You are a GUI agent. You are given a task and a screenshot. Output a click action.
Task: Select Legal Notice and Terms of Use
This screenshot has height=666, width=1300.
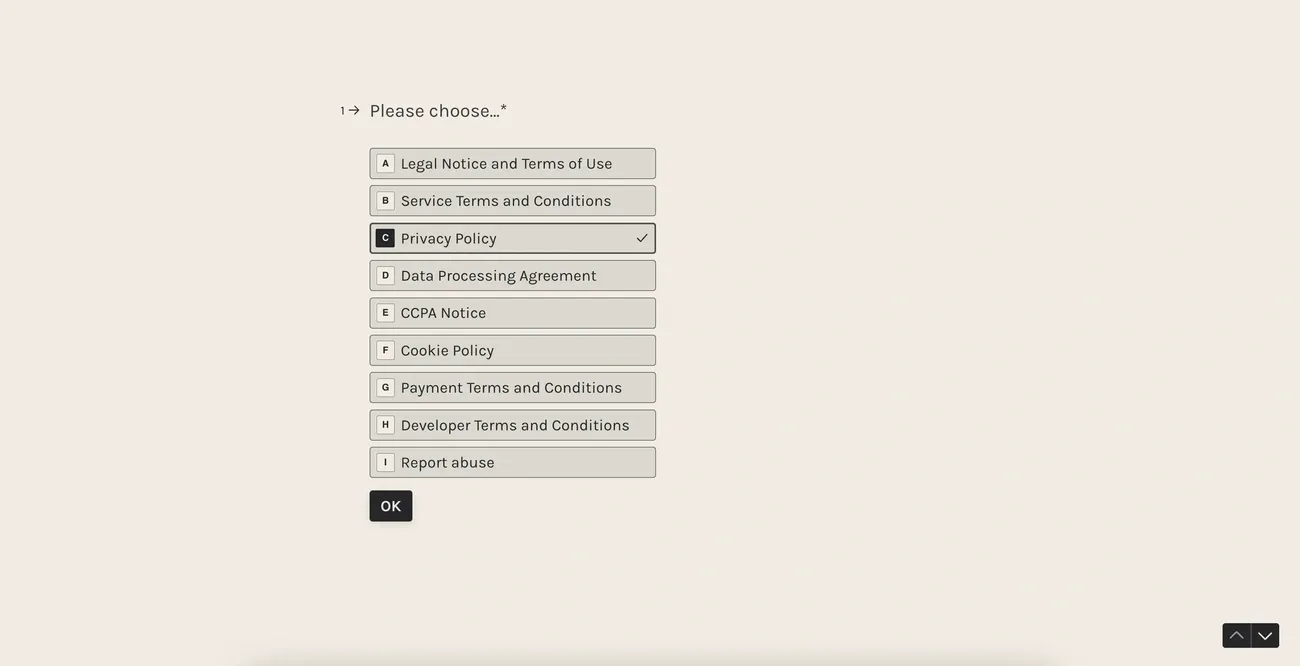coord(506,164)
